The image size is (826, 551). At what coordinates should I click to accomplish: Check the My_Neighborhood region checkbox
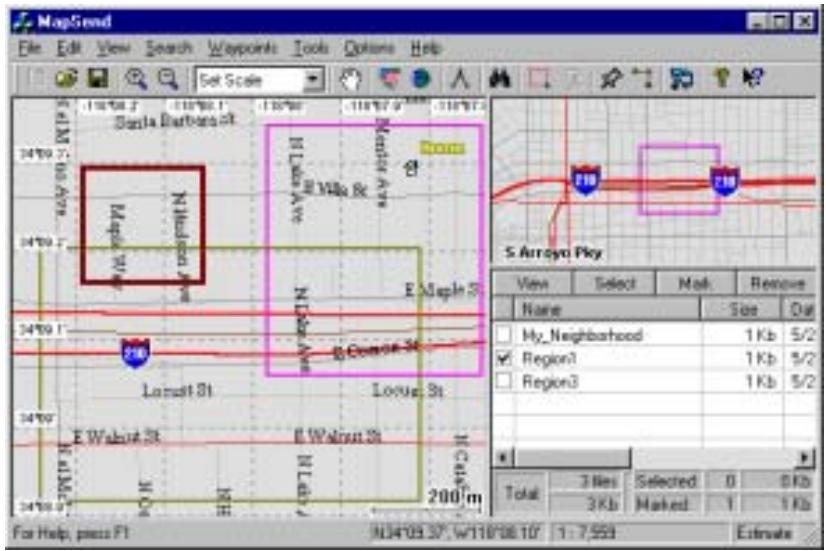[x=504, y=334]
